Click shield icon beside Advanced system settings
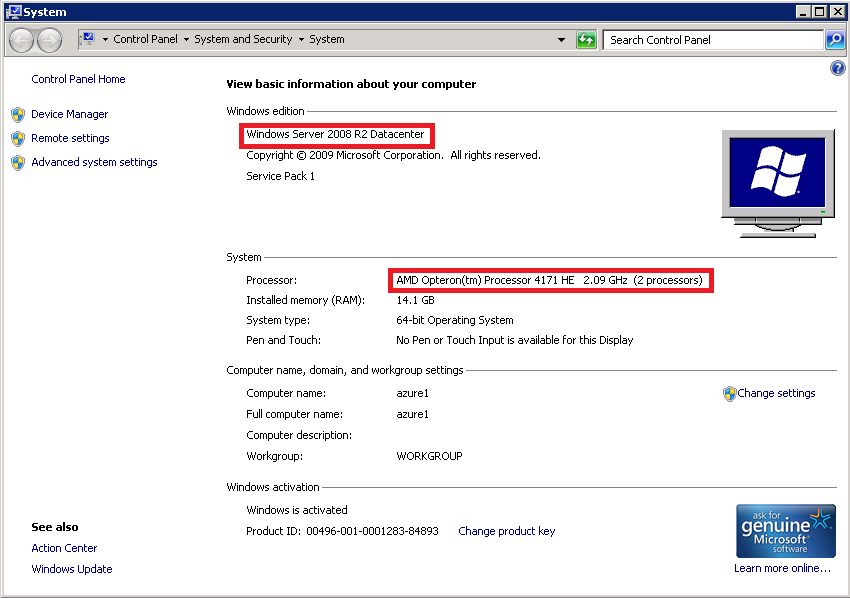The image size is (850, 598). coord(18,163)
